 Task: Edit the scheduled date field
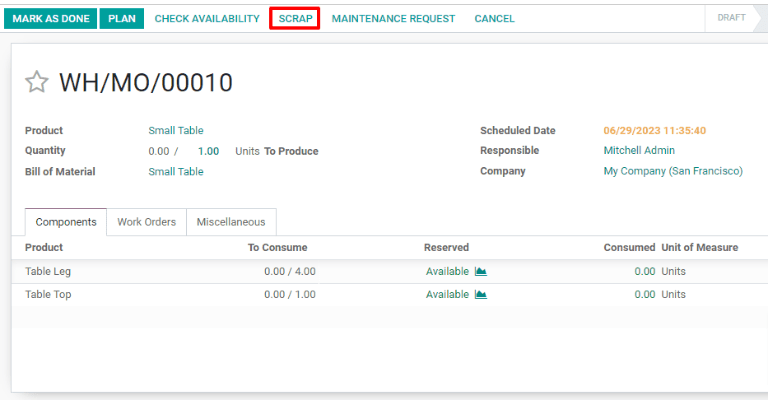655,131
